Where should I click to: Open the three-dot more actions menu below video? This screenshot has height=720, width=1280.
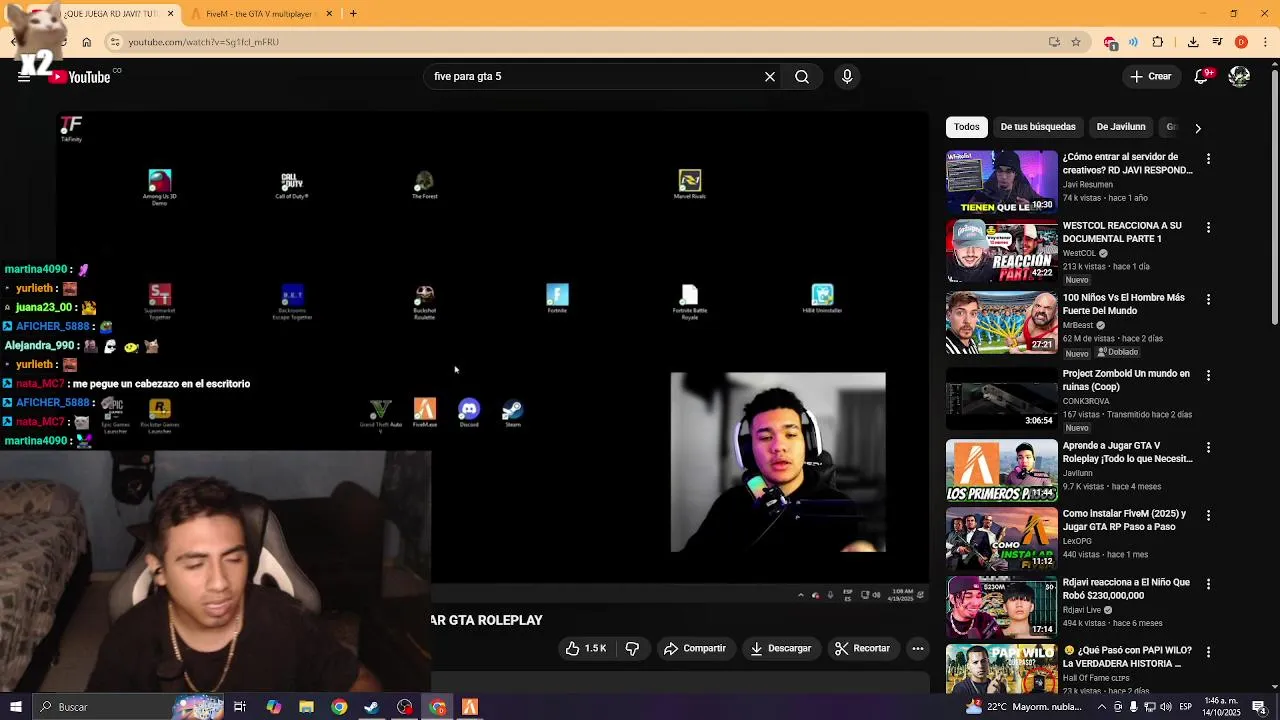[x=917, y=649]
